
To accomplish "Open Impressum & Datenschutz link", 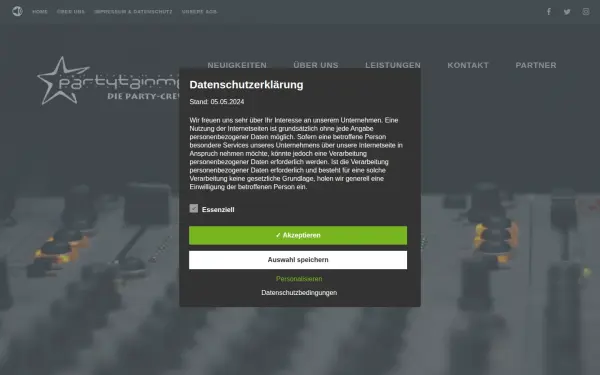I will 133,12.
